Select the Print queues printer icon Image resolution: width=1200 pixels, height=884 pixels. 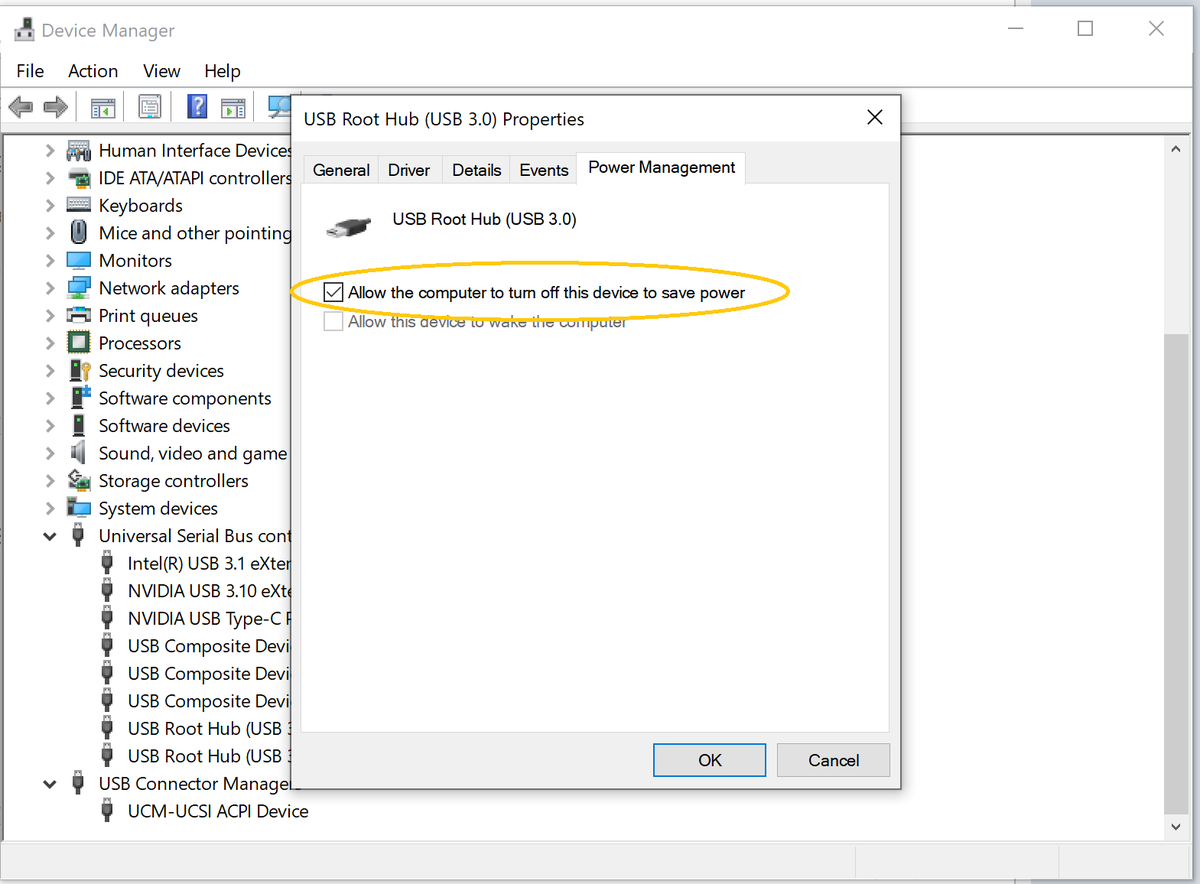79,315
